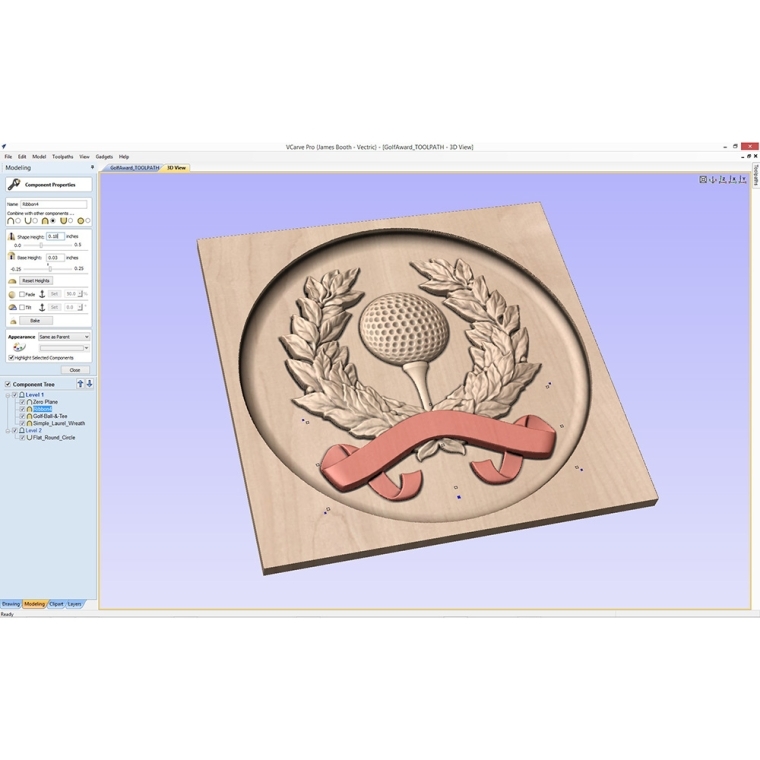The height and width of the screenshot is (760, 760).
Task: Collapse the Level 2 tree node
Action: tap(8, 430)
